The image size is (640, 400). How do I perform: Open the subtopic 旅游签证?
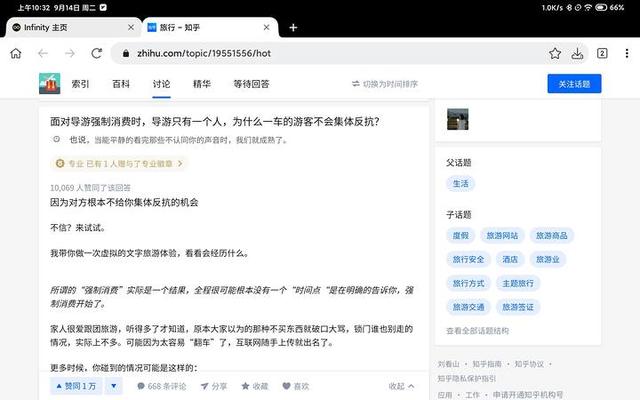[518, 307]
